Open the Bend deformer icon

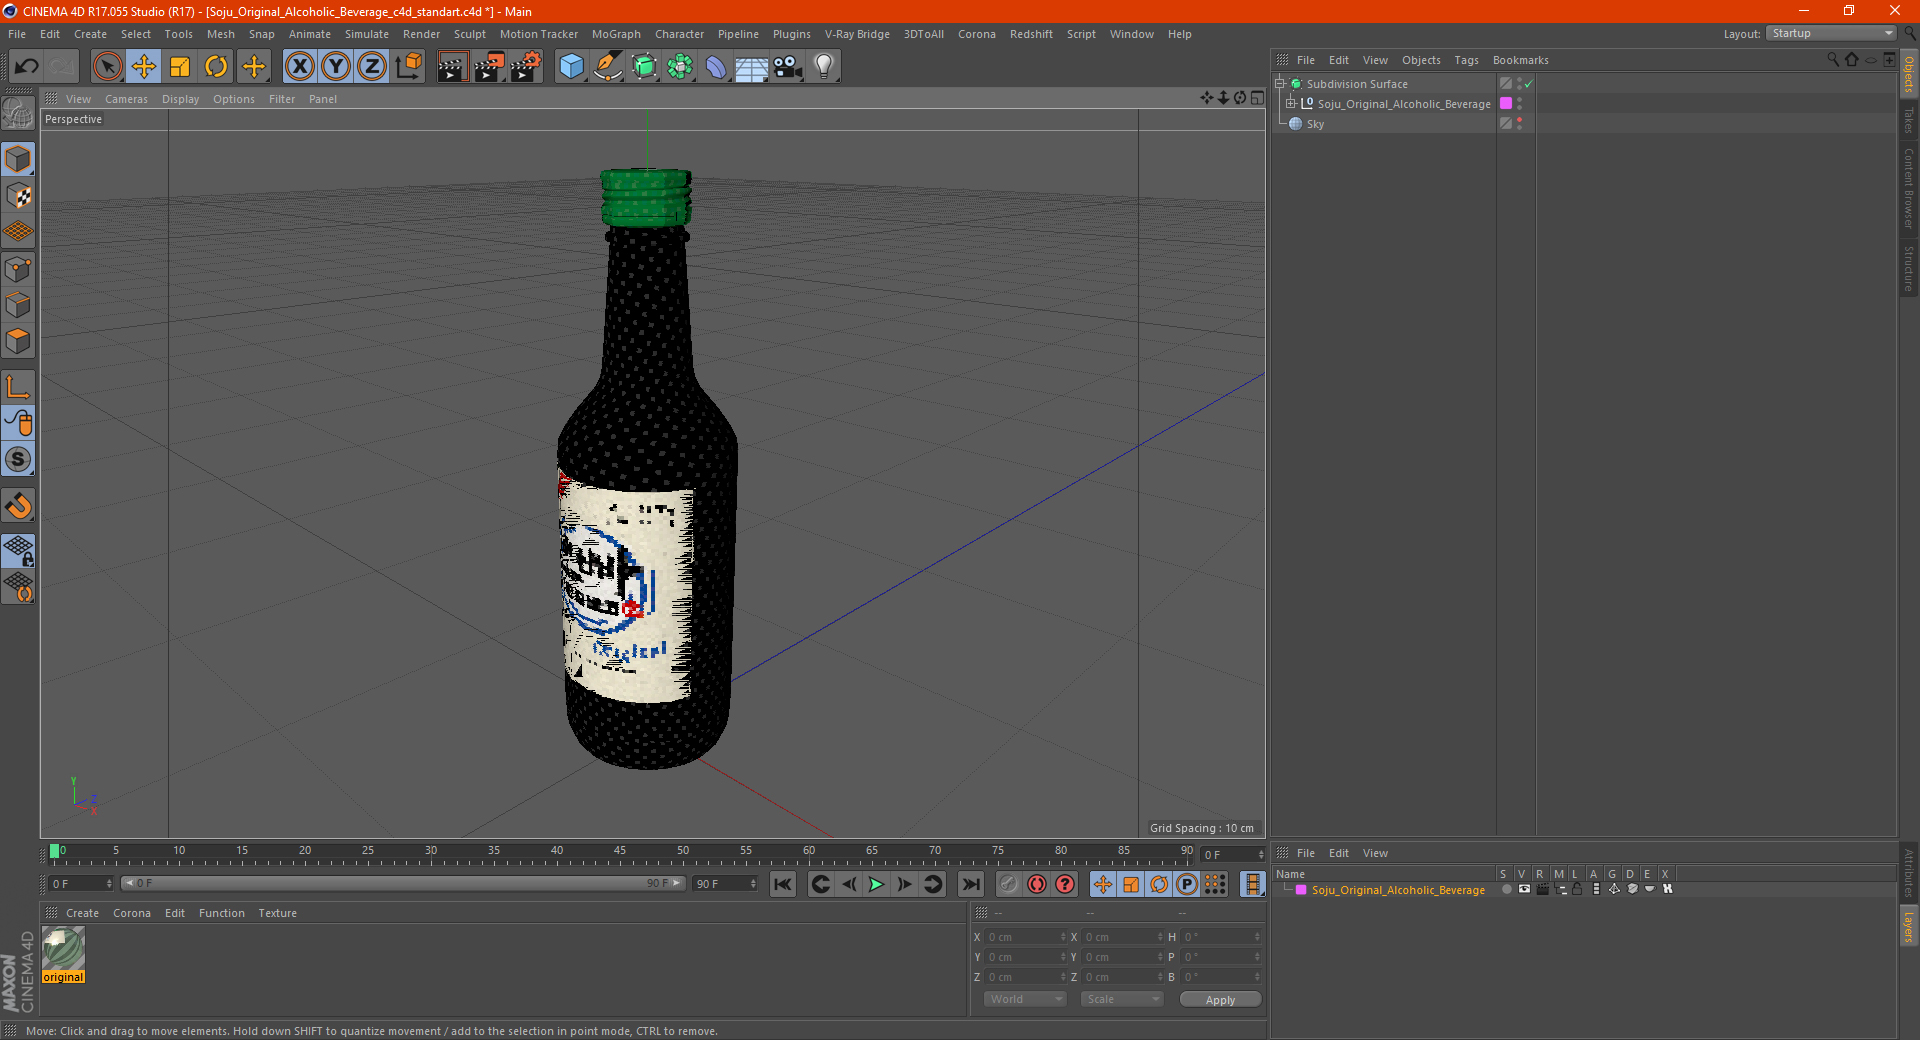click(x=716, y=67)
